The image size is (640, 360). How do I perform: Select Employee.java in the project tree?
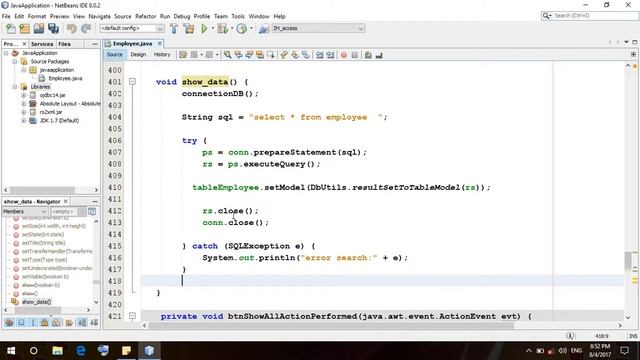(x=65, y=78)
